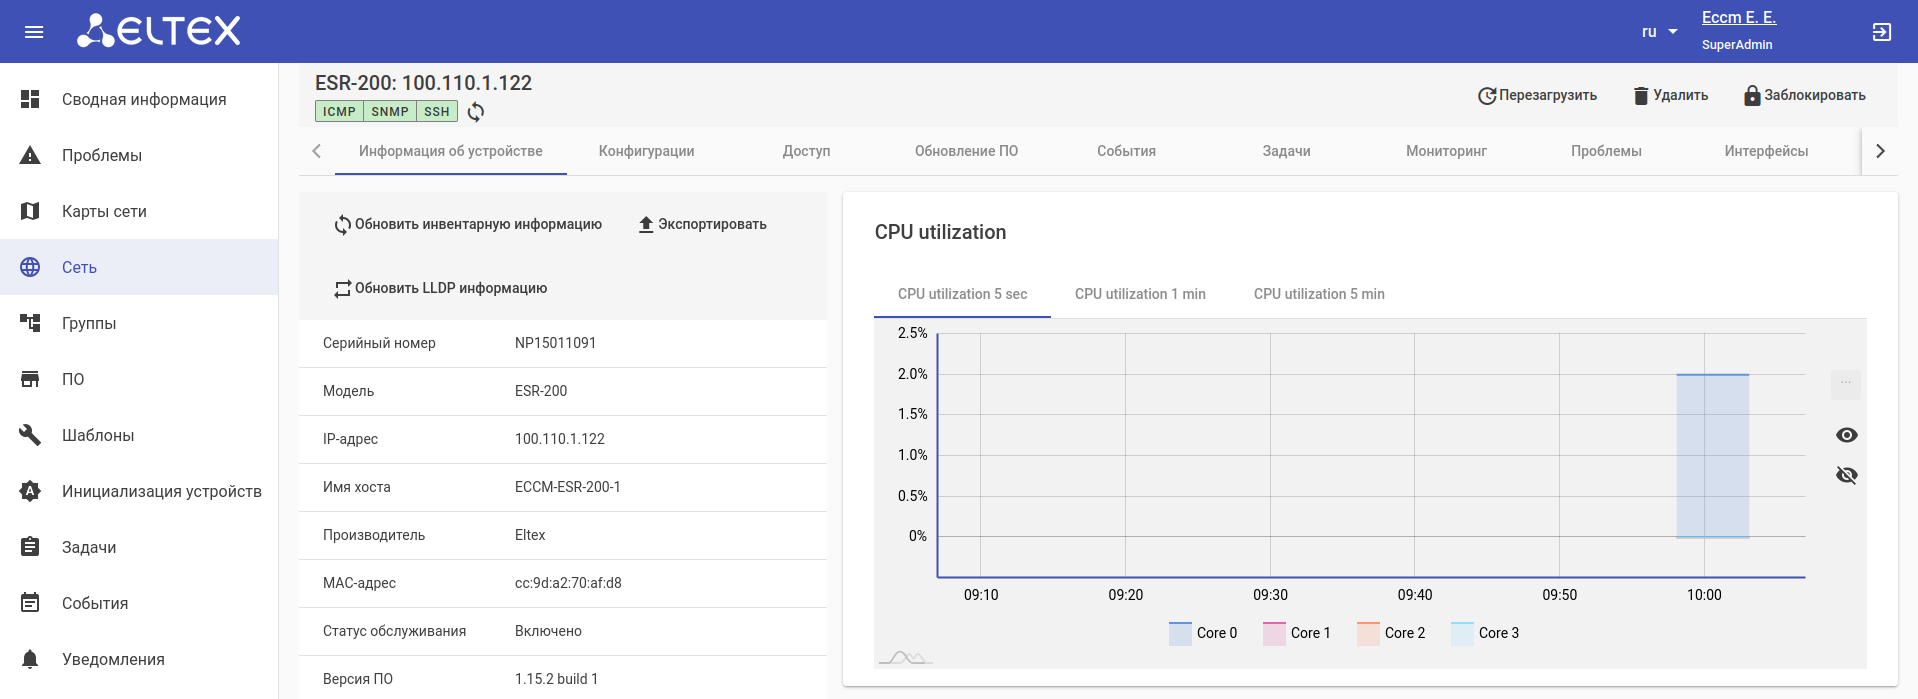Hide all chart series with crossed-eye icon
The image size is (1918, 699).
click(x=1846, y=475)
